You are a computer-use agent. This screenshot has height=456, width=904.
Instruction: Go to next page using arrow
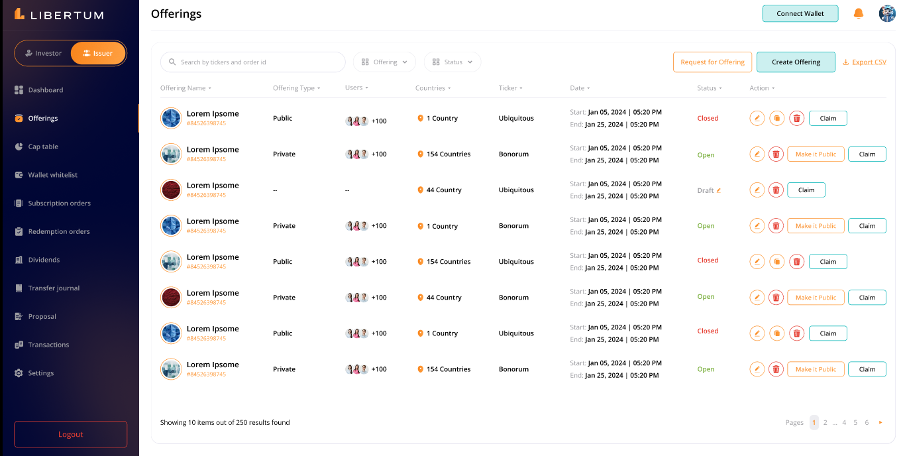(x=880, y=423)
